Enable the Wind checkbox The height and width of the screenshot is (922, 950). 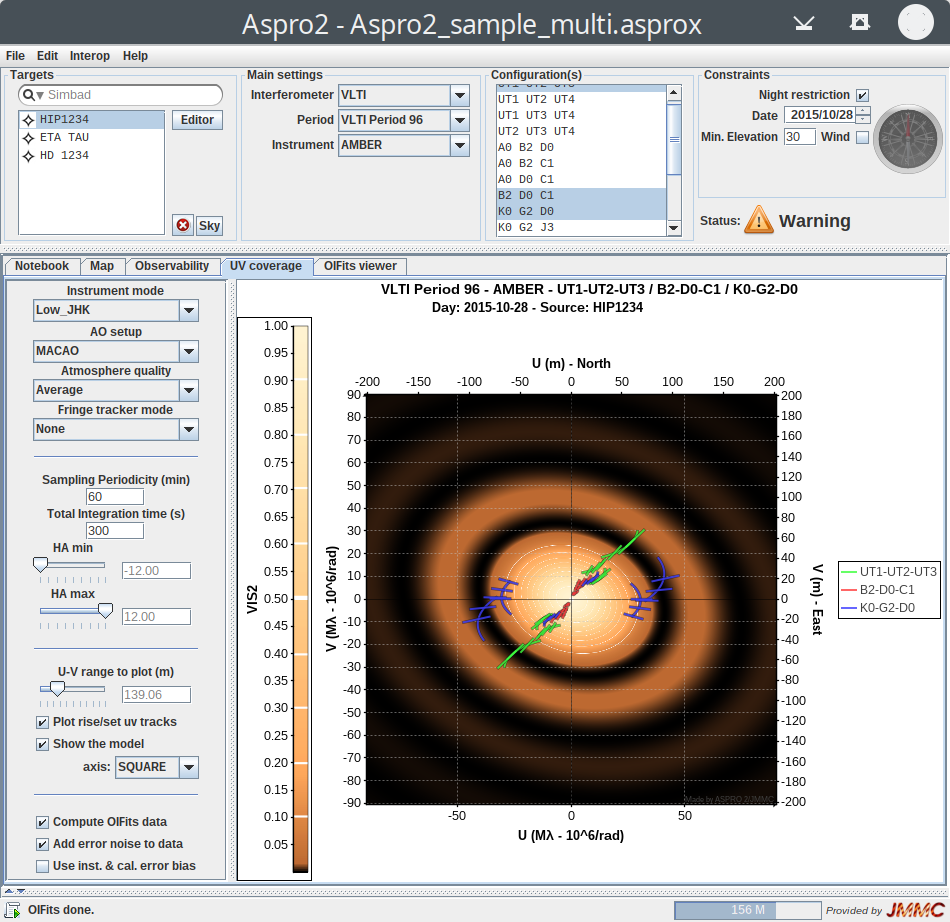coord(862,138)
